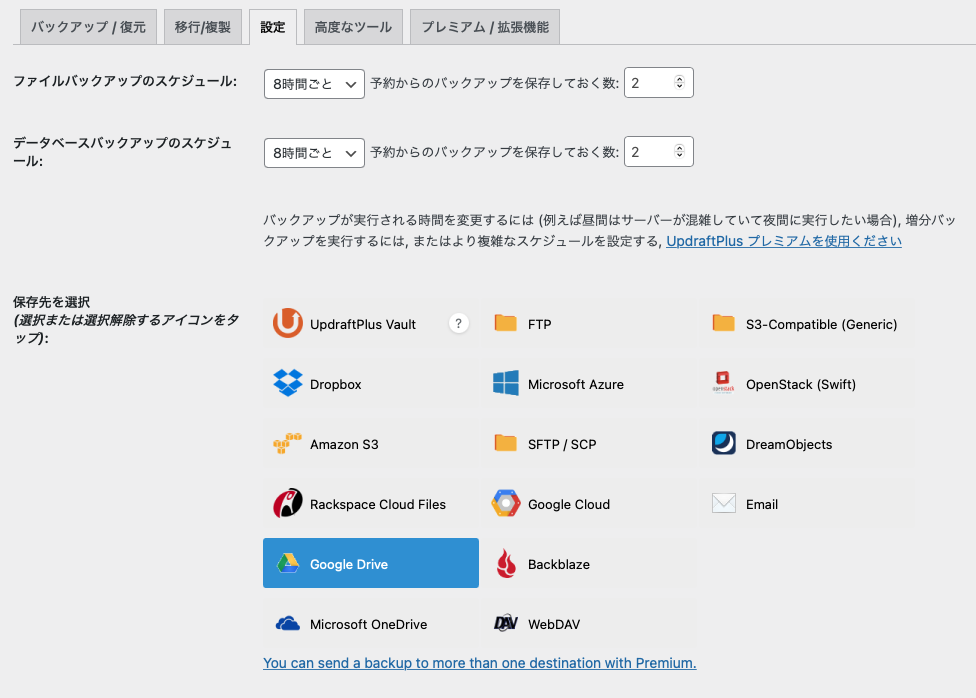Click the Dropbox logo icon
Image resolution: width=976 pixels, height=698 pixels.
[288, 383]
